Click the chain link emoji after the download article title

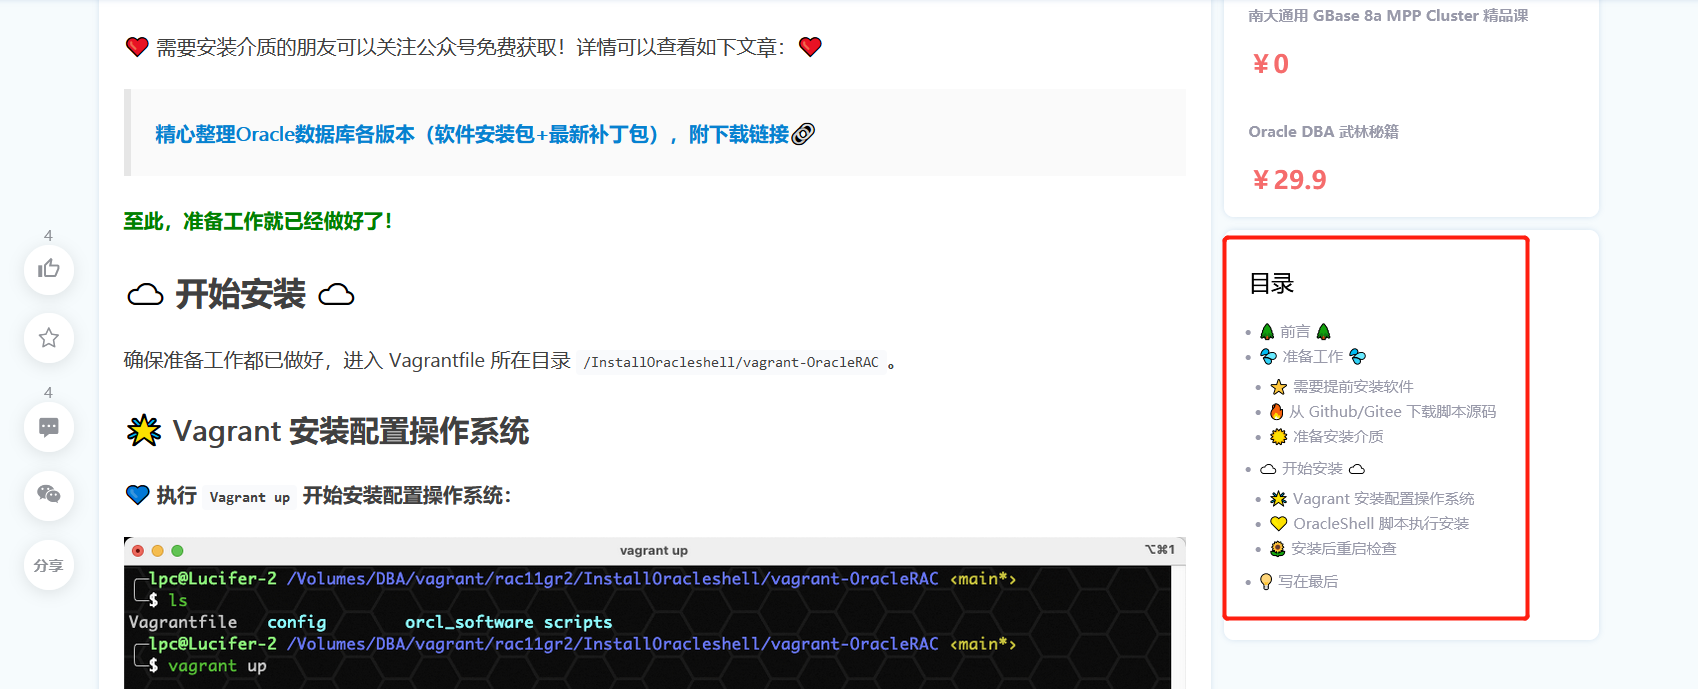coord(803,134)
